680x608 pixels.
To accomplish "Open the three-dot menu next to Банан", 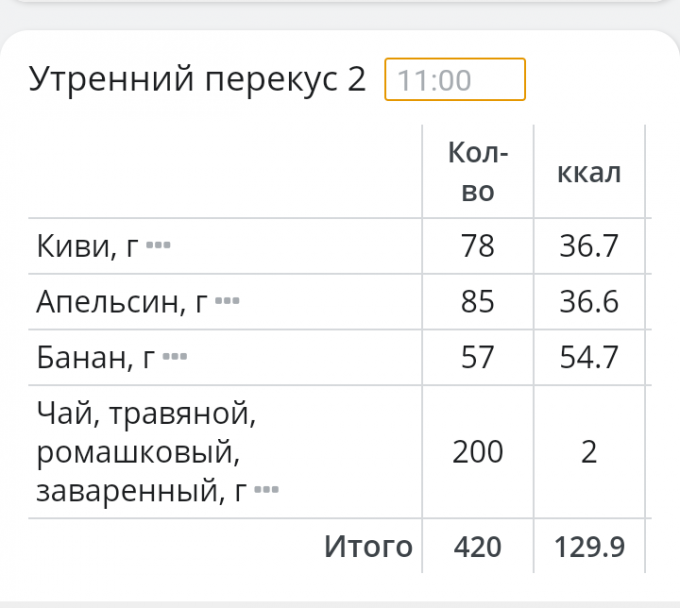I will (x=175, y=357).
